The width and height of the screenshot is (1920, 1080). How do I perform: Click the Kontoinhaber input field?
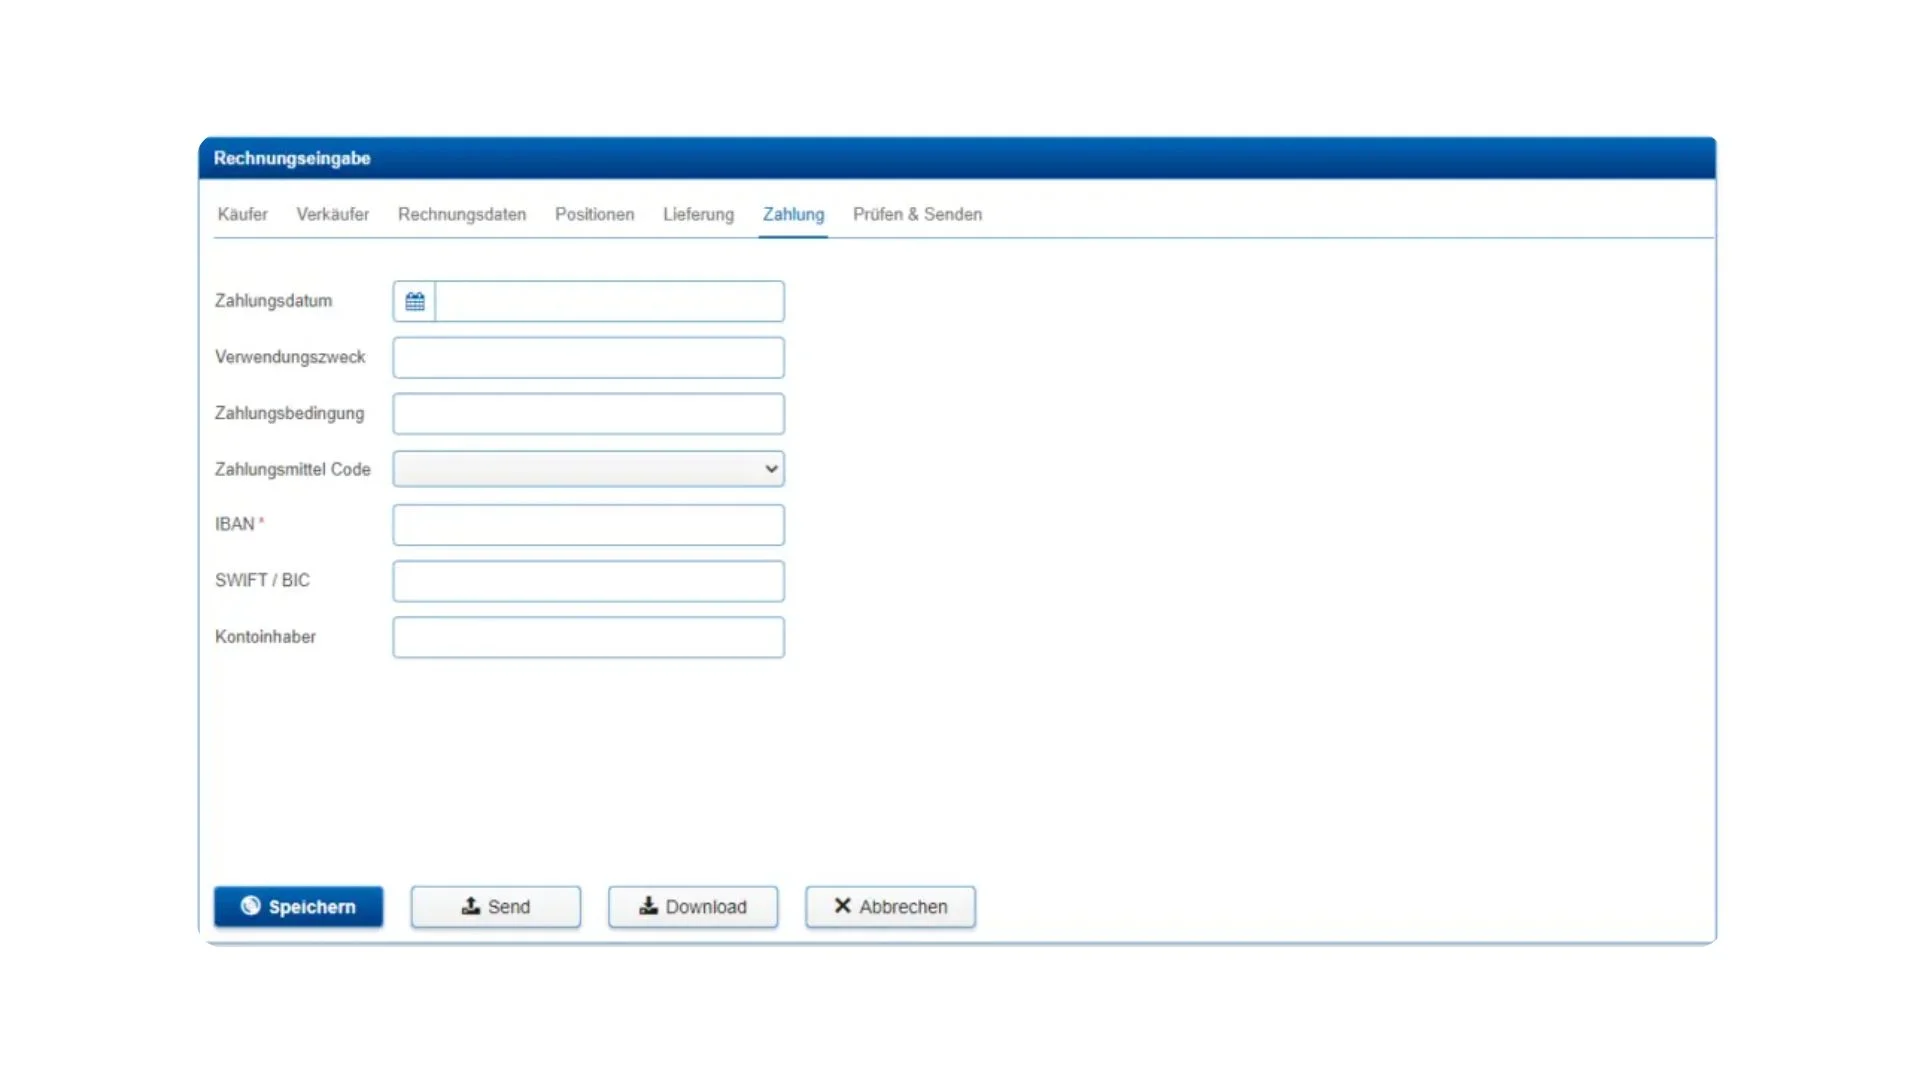(588, 637)
